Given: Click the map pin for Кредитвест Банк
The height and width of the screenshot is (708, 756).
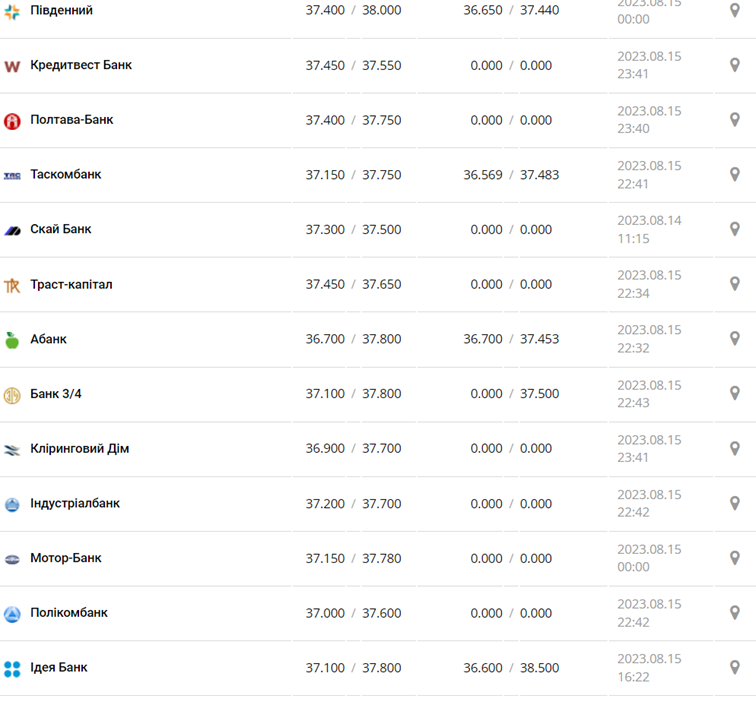Looking at the screenshot, I should (734, 65).
